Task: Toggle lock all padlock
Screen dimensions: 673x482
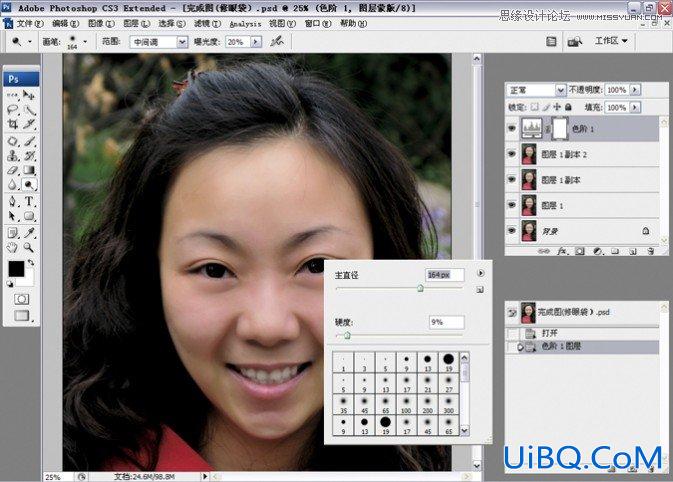Action: [x=568, y=107]
